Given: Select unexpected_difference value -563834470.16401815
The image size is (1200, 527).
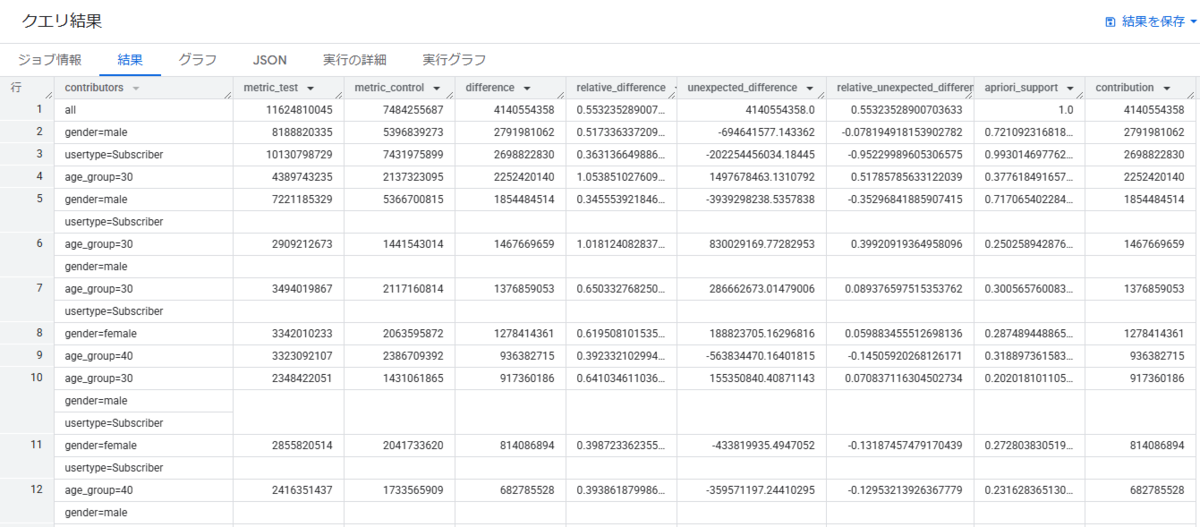Looking at the screenshot, I should point(759,355).
